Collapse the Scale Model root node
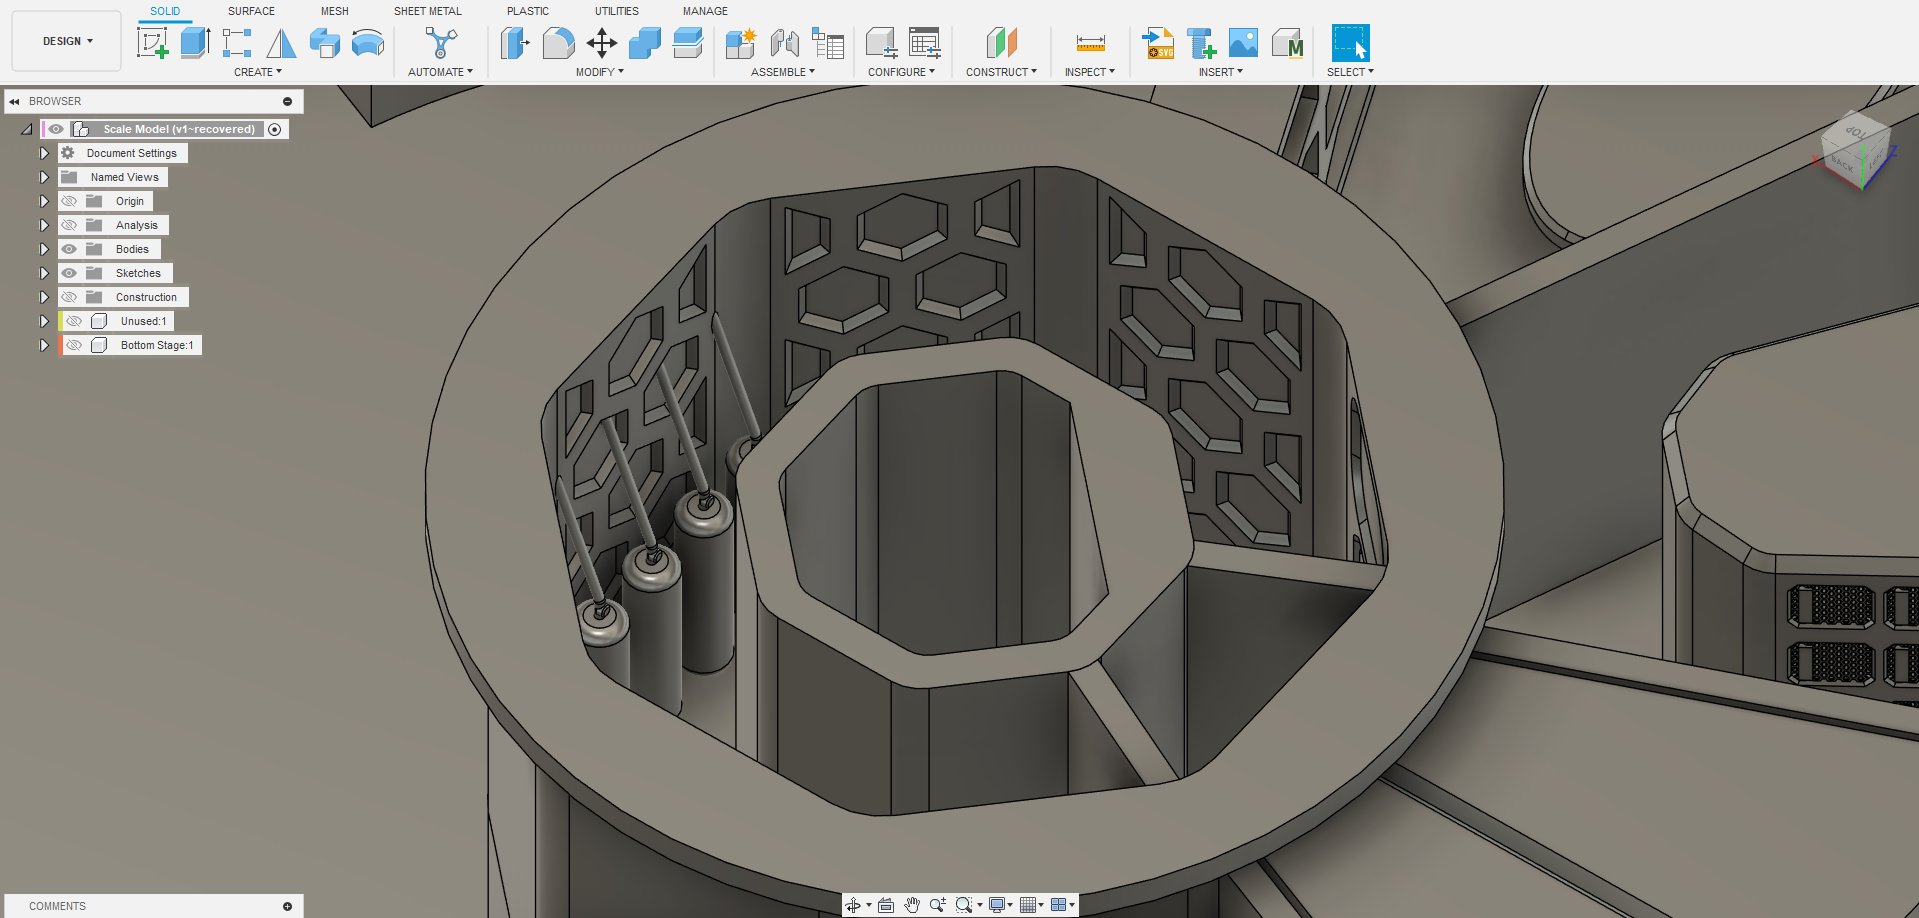 point(27,129)
